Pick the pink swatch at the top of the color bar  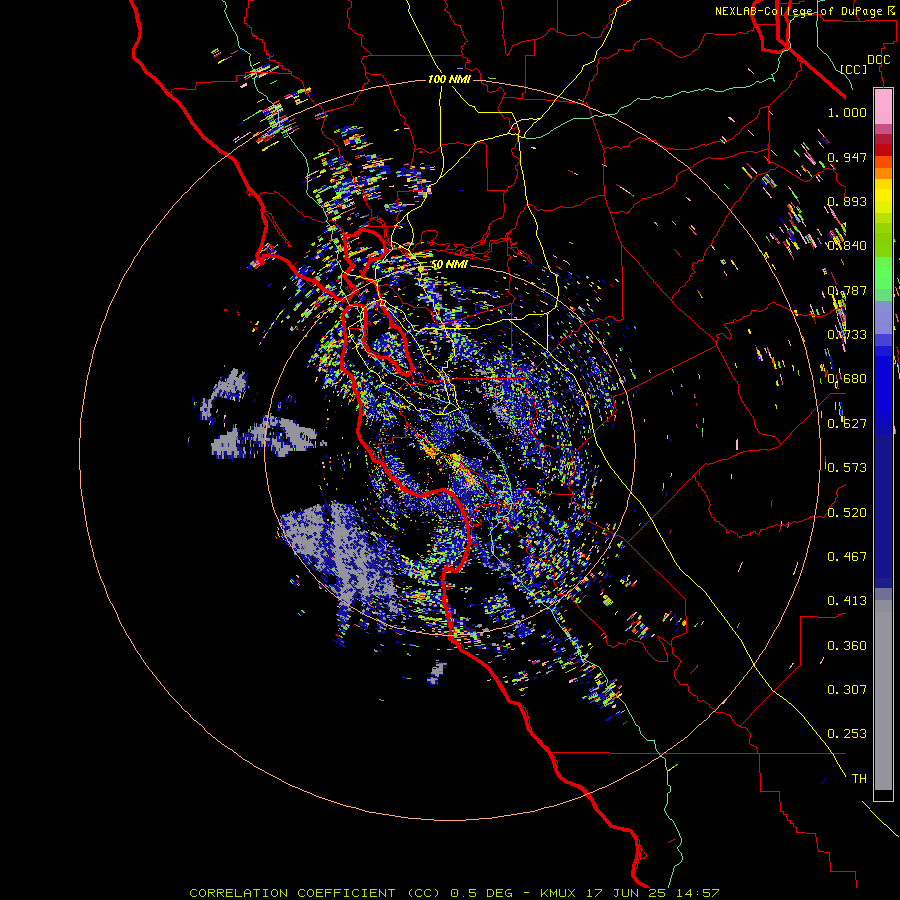click(x=883, y=106)
